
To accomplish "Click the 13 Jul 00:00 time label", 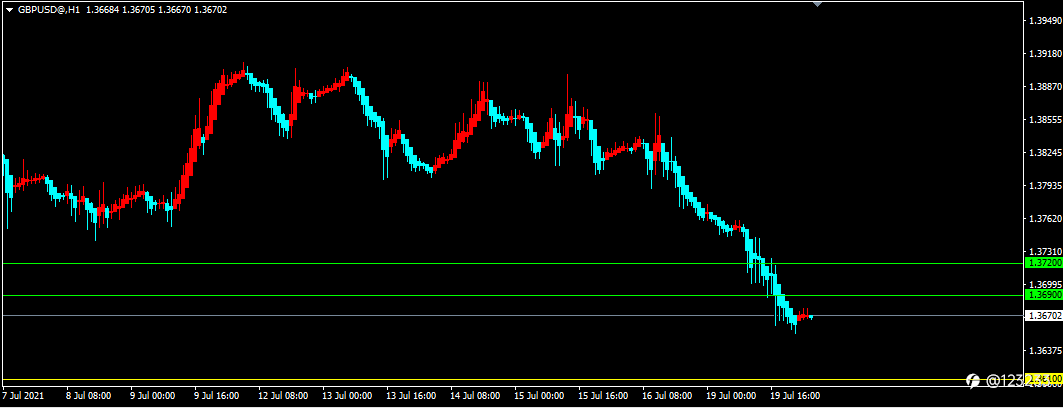I will click(346, 396).
